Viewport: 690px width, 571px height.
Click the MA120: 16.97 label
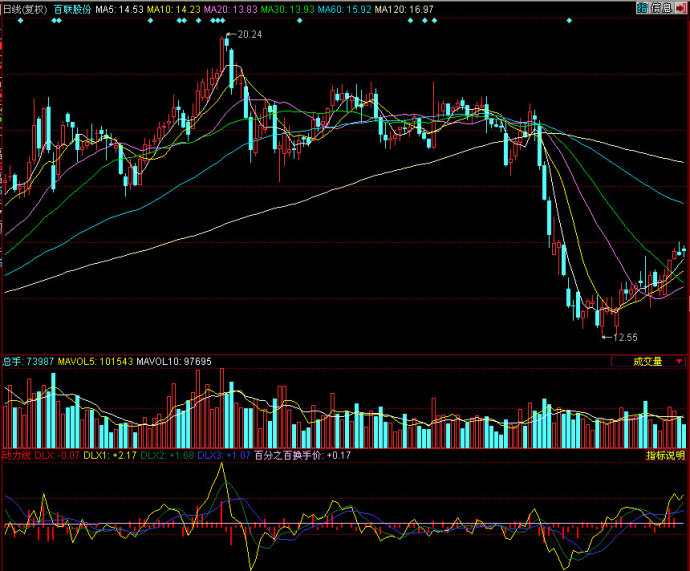[x=404, y=9]
